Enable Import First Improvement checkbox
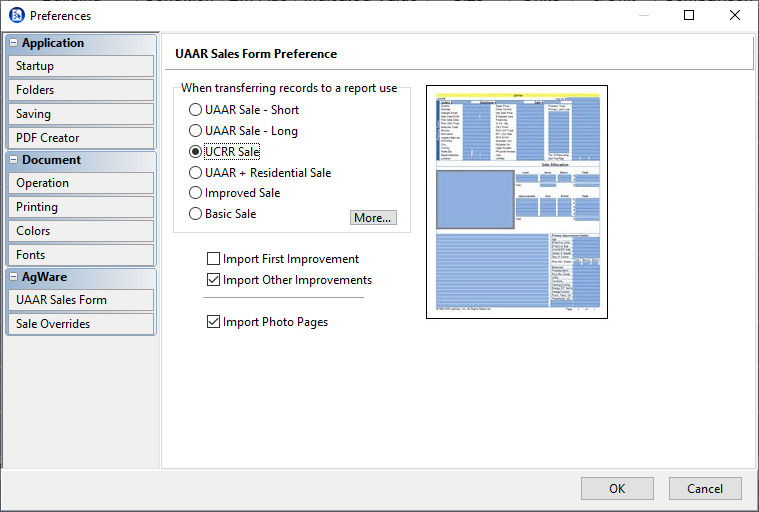This screenshot has width=759, height=512. pos(213,259)
